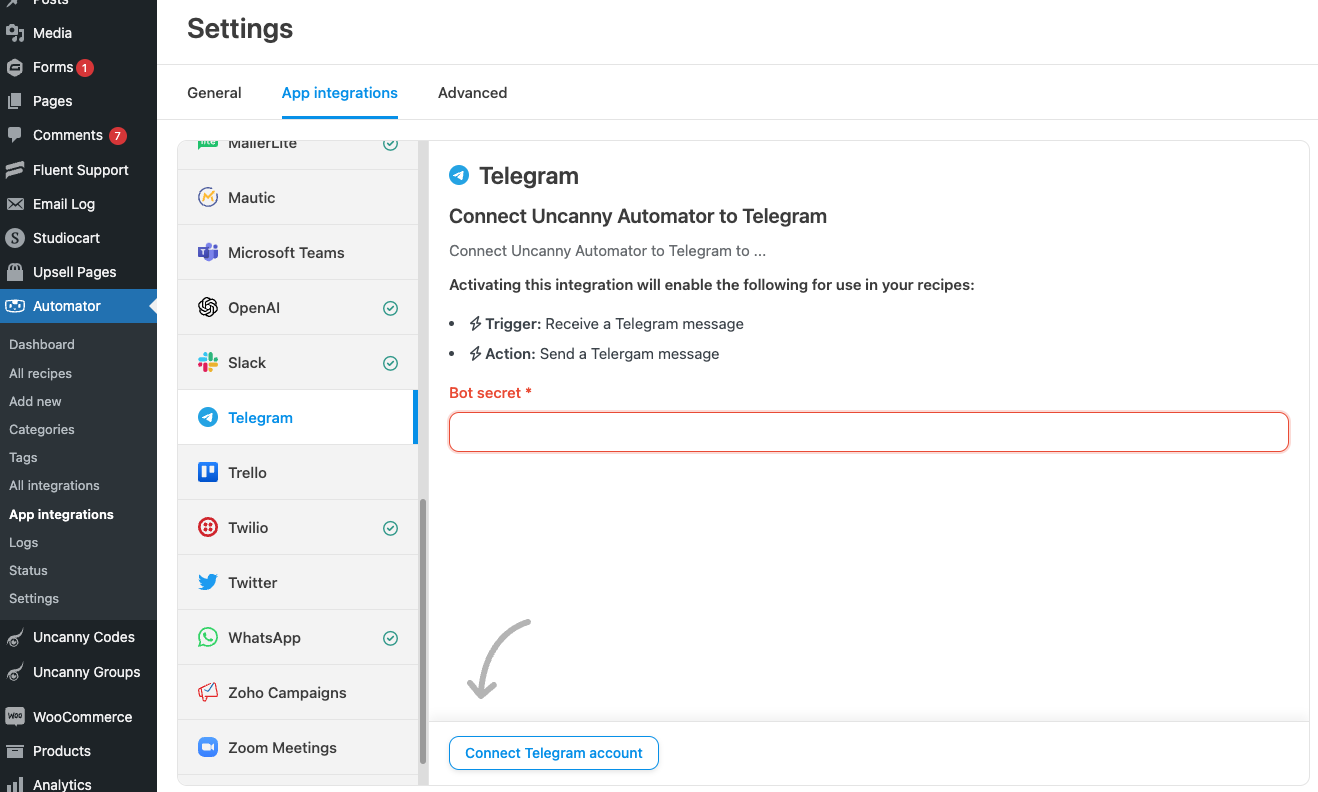
Task: Click the Trello logo icon
Action: coord(208,472)
